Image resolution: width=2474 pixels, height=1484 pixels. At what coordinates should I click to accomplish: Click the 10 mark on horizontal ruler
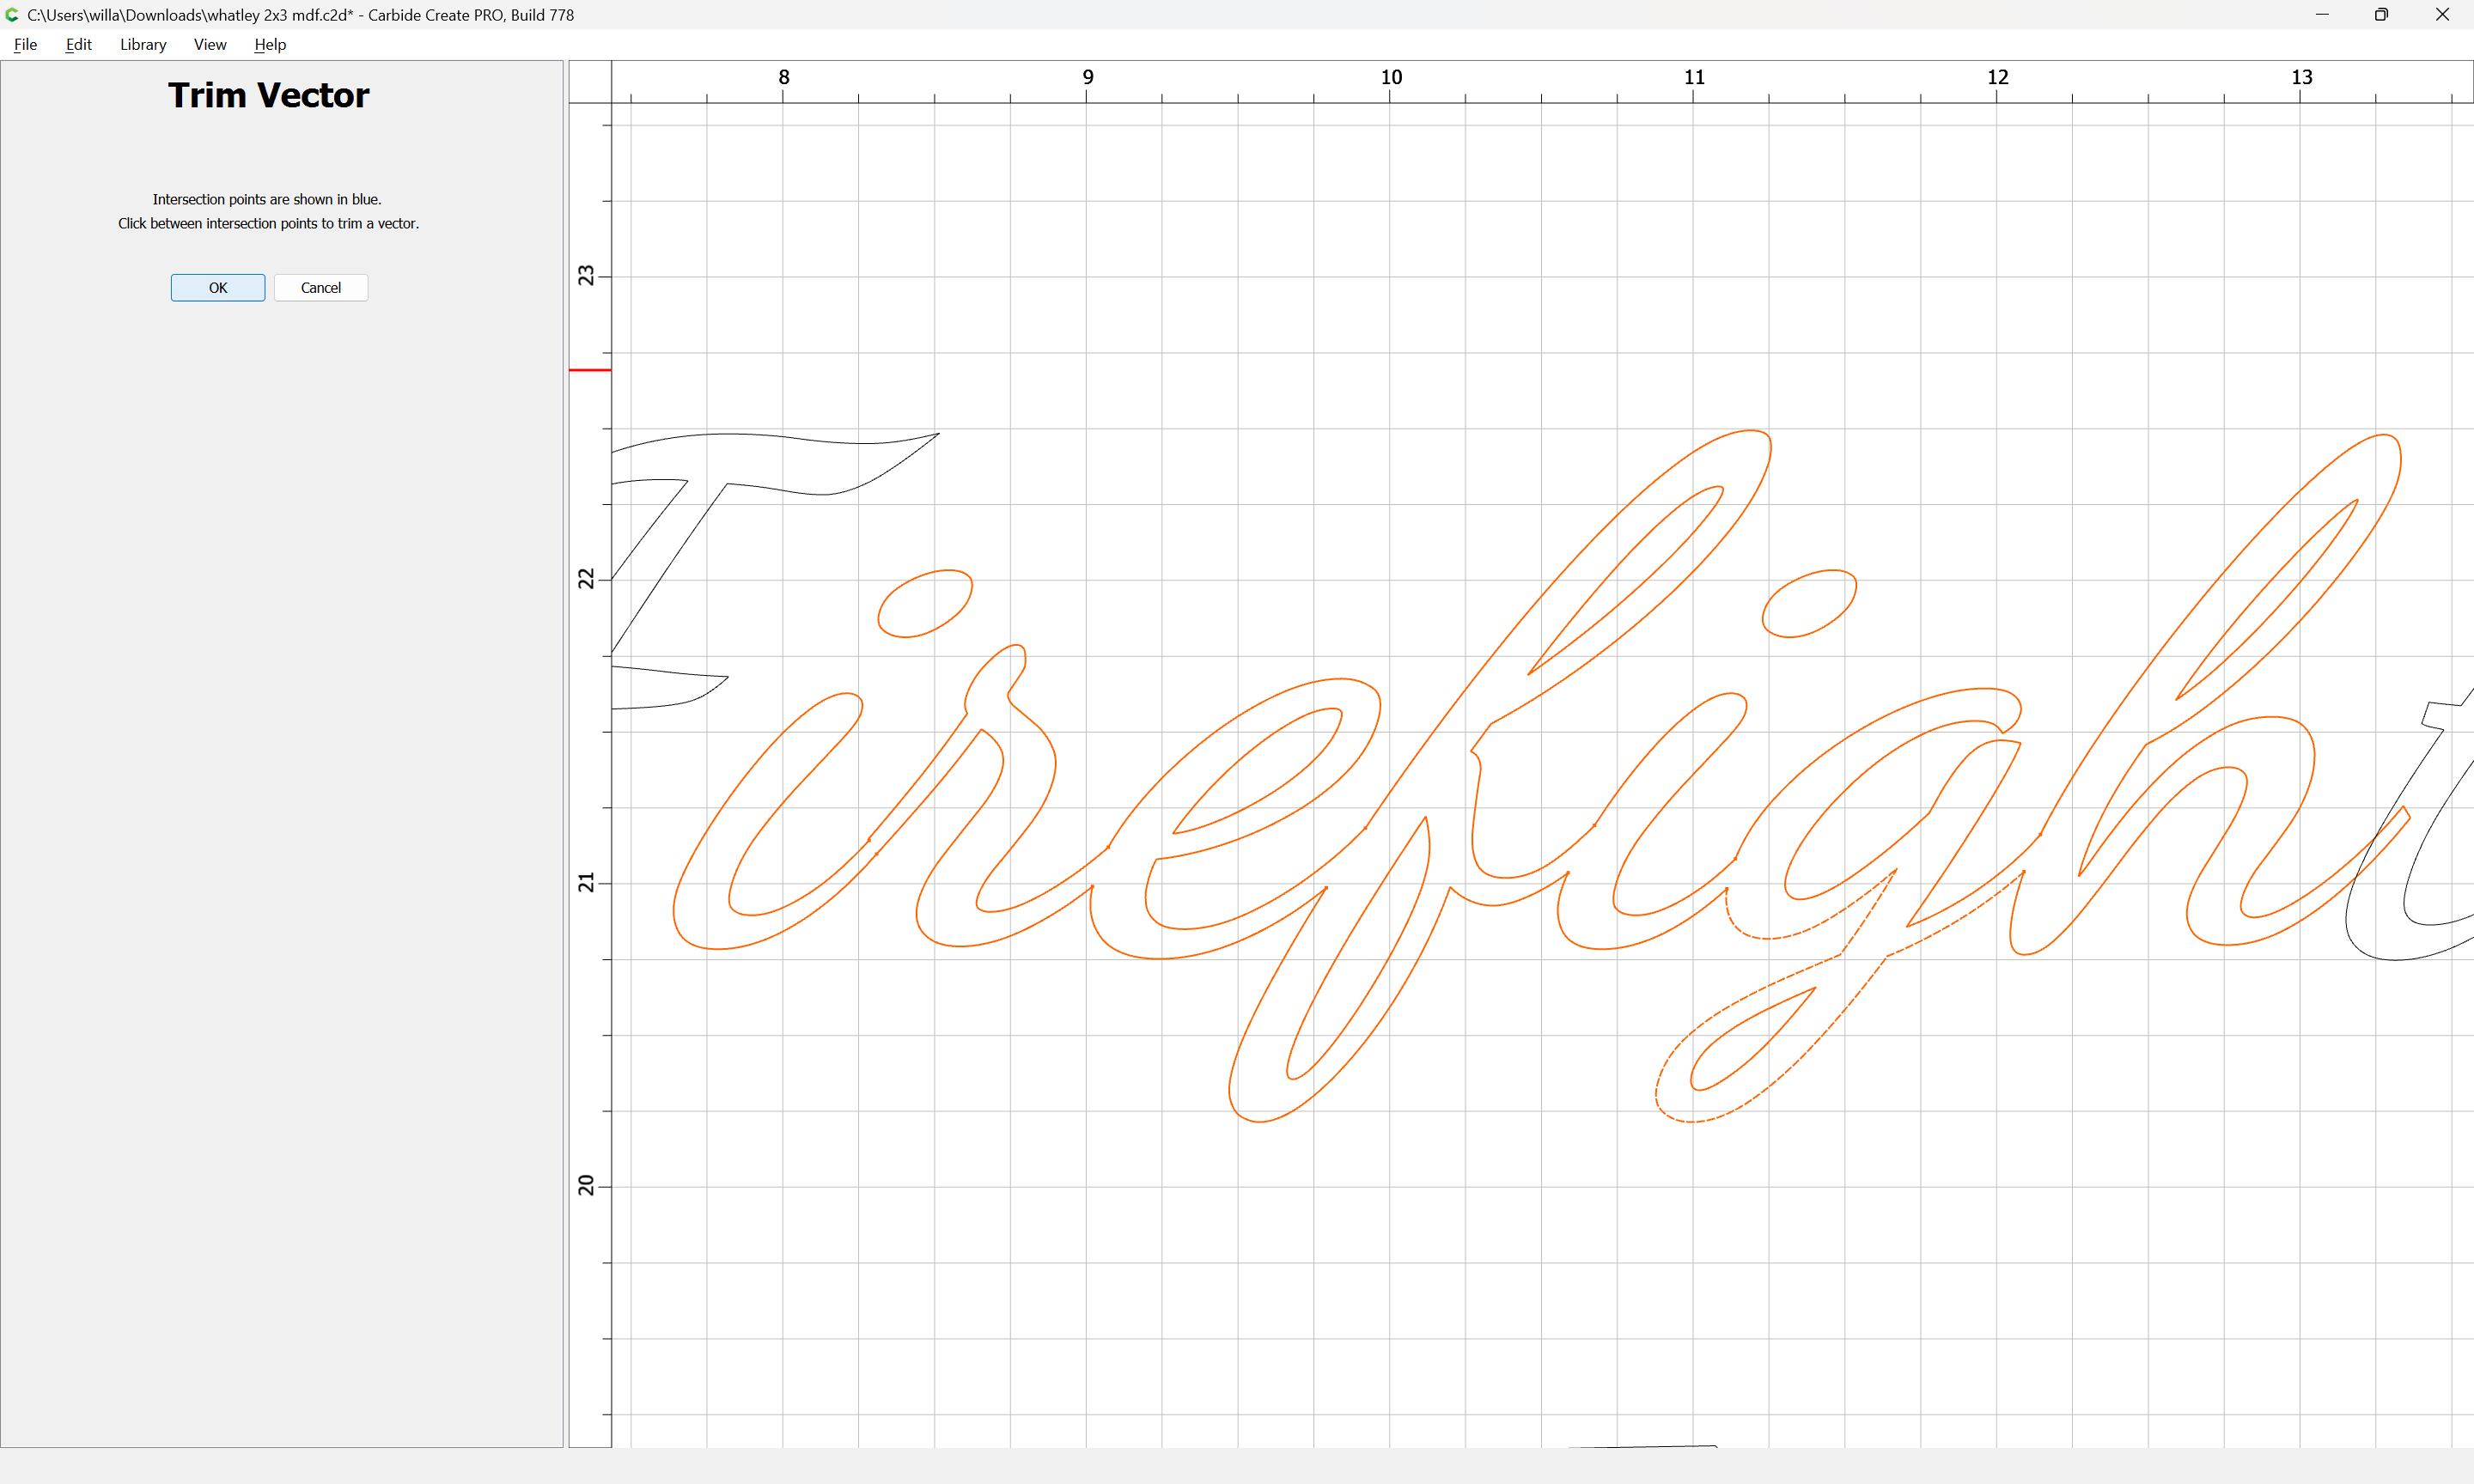[1390, 78]
